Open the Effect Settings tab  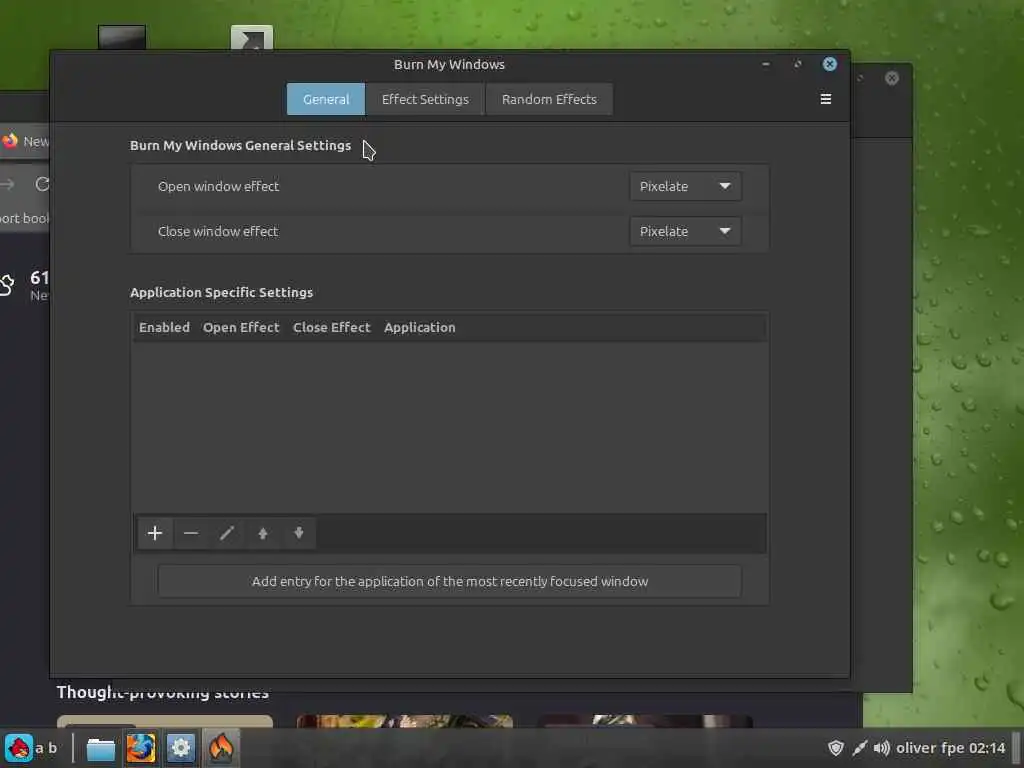pyautogui.click(x=425, y=99)
